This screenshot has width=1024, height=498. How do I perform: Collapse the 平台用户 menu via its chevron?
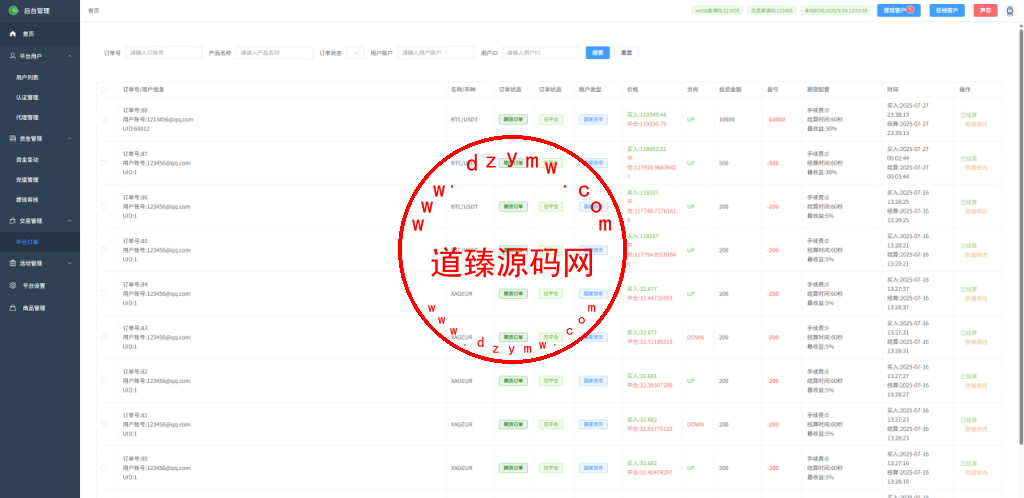70,56
